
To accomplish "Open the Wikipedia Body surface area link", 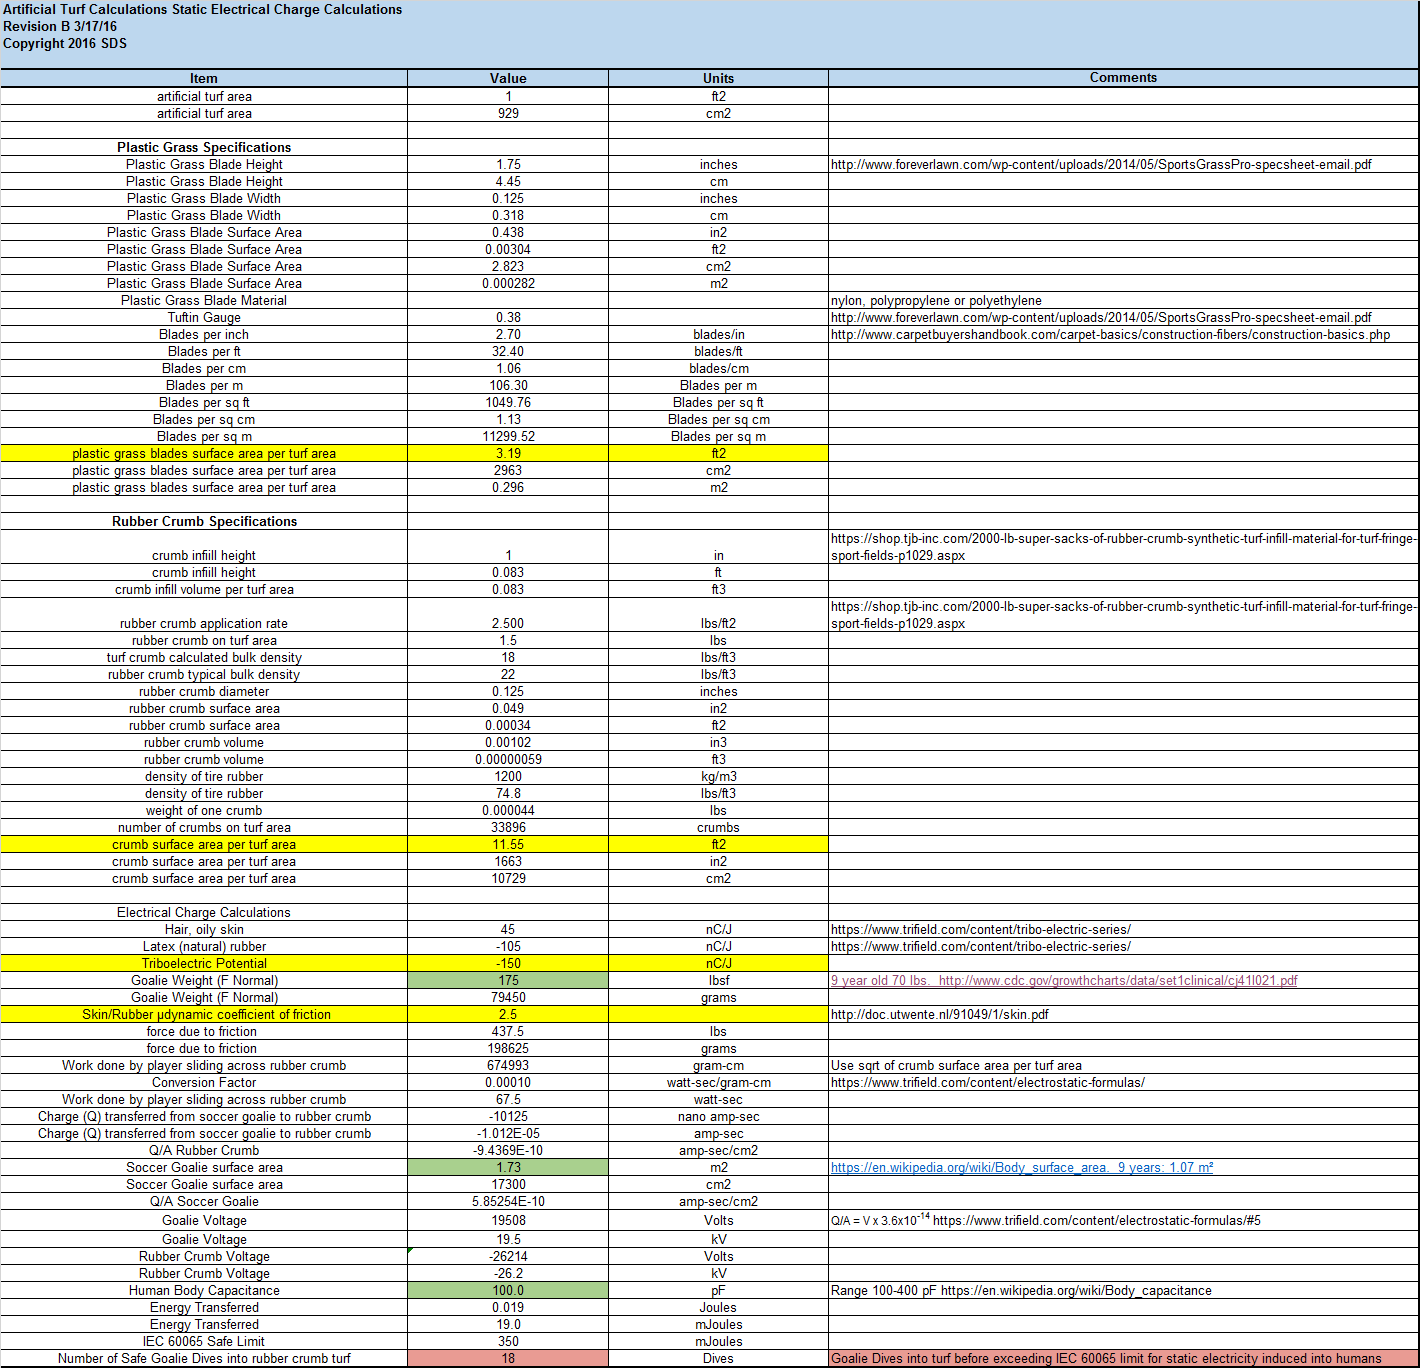I will point(1021,1167).
